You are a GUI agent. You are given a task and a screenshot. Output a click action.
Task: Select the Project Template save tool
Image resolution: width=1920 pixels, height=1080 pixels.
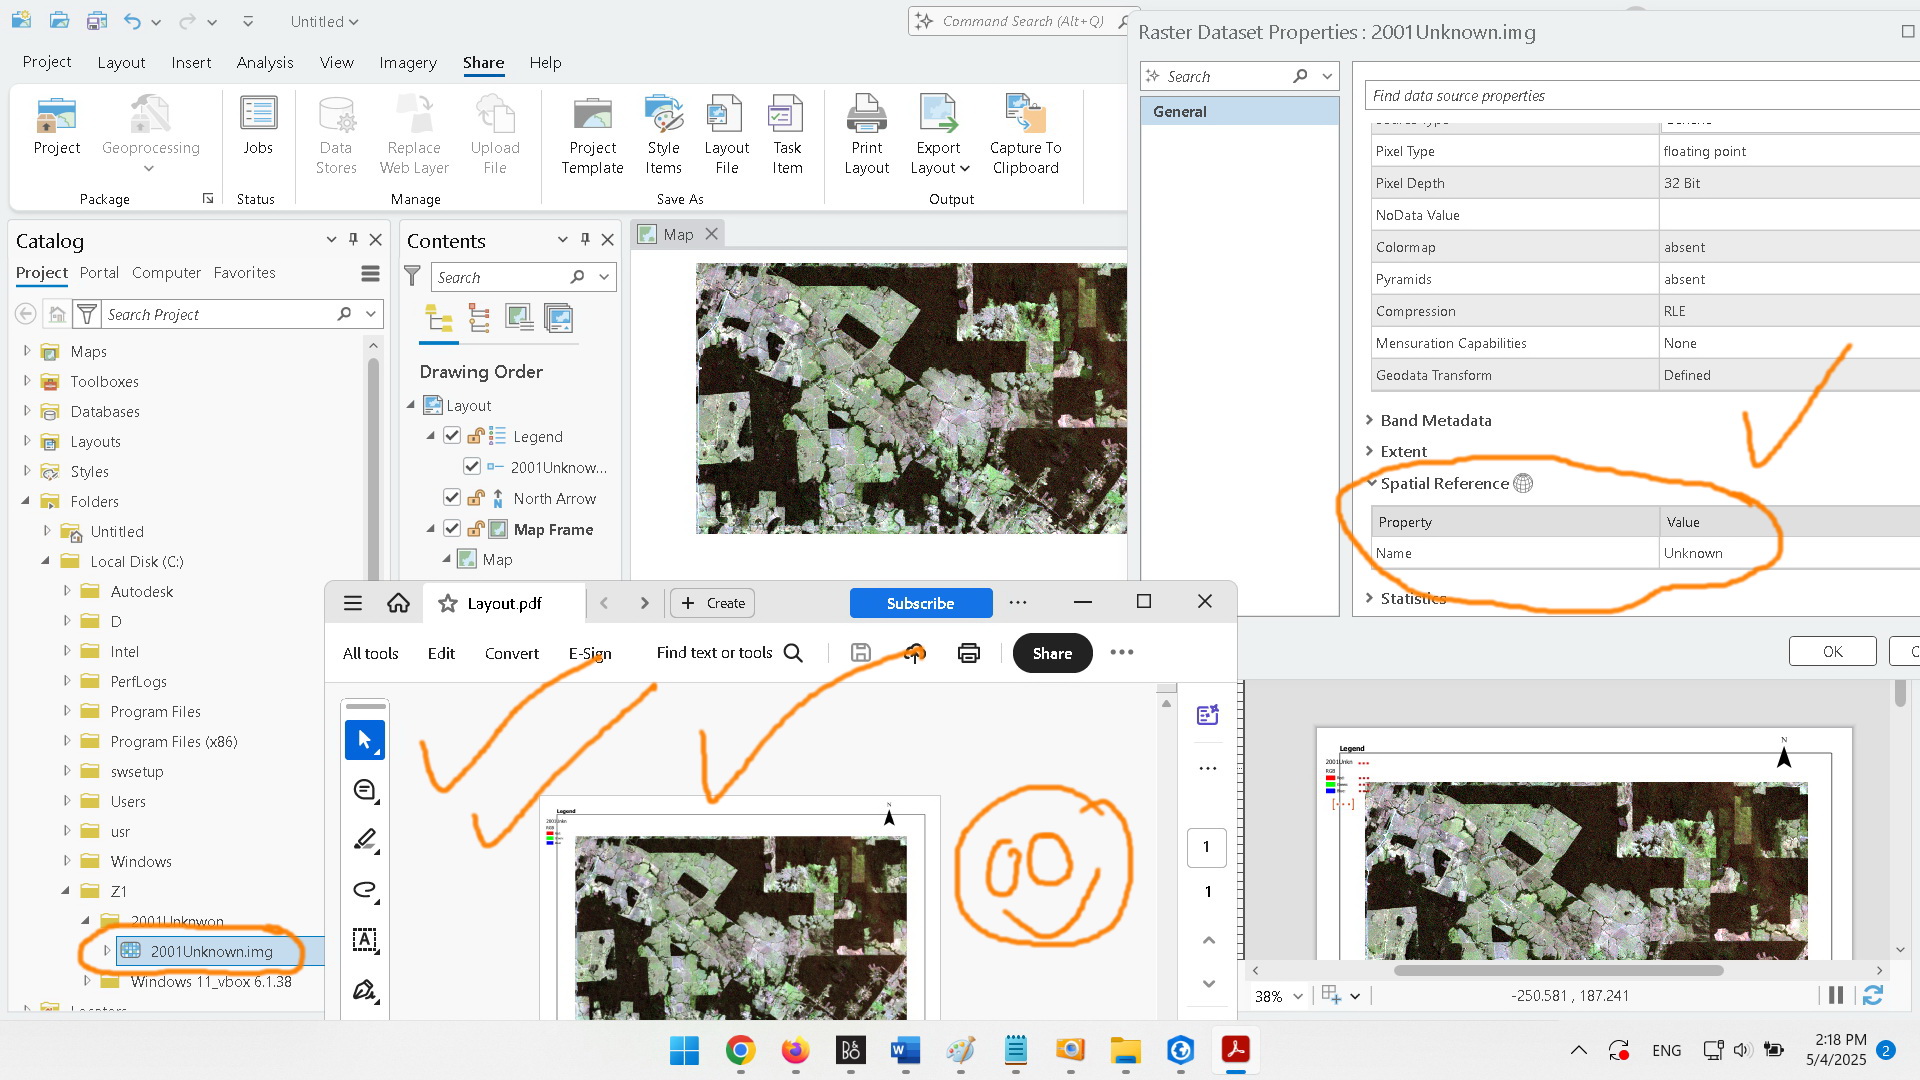tap(592, 133)
